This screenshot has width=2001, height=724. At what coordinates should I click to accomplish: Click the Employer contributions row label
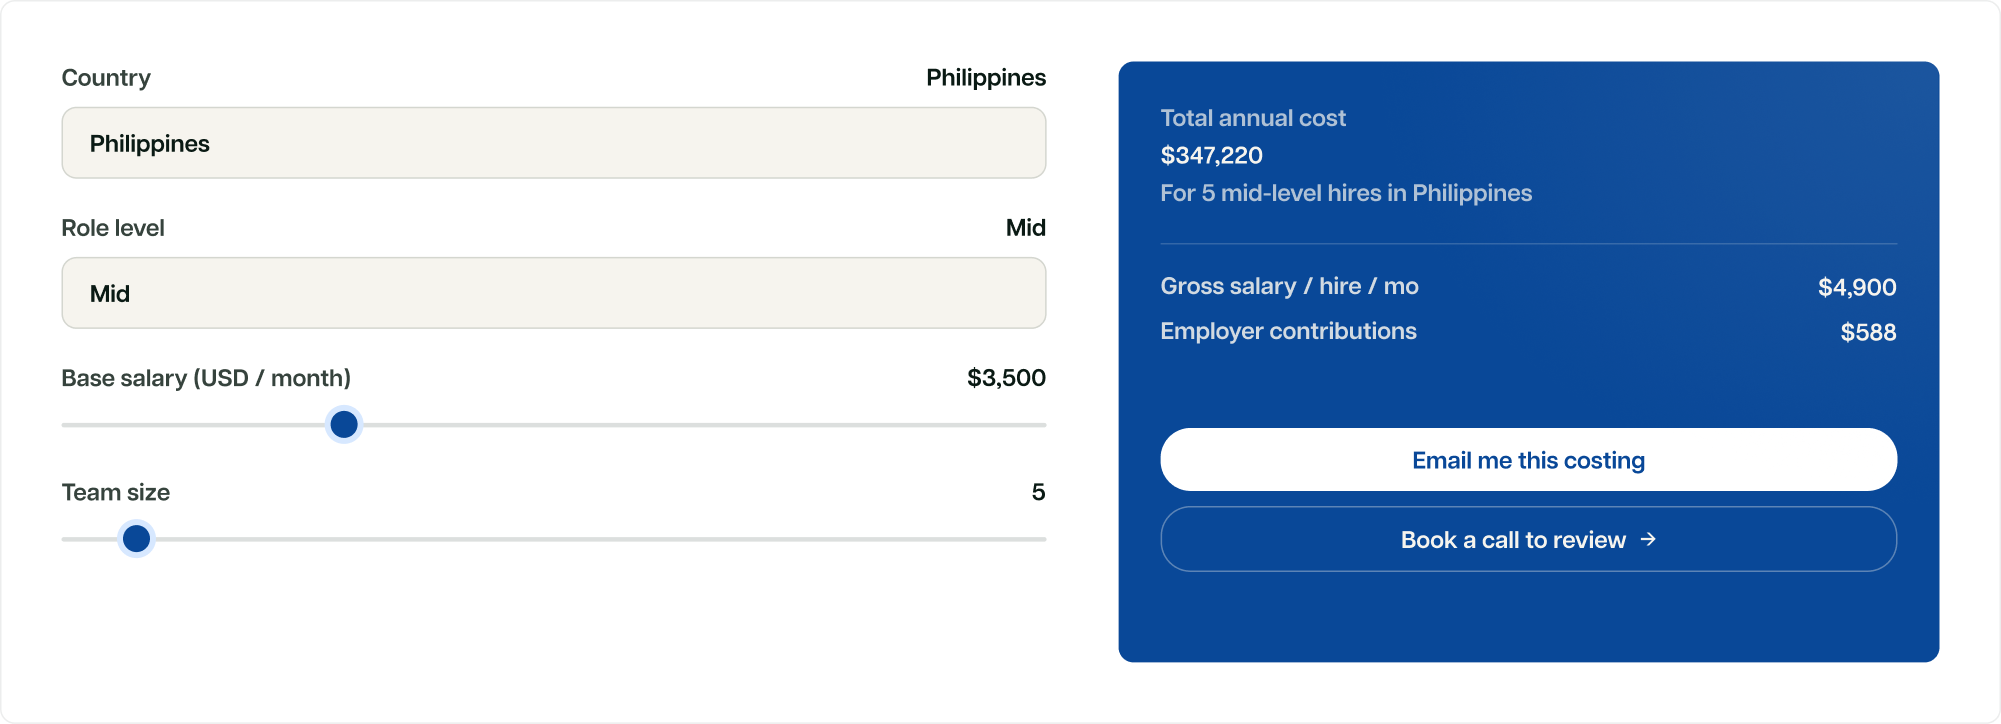[1288, 331]
